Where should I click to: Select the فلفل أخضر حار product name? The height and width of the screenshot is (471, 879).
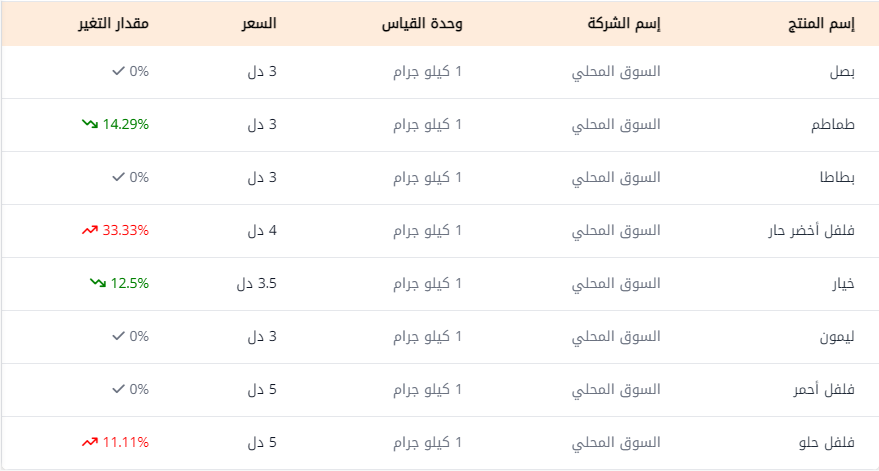tap(811, 230)
